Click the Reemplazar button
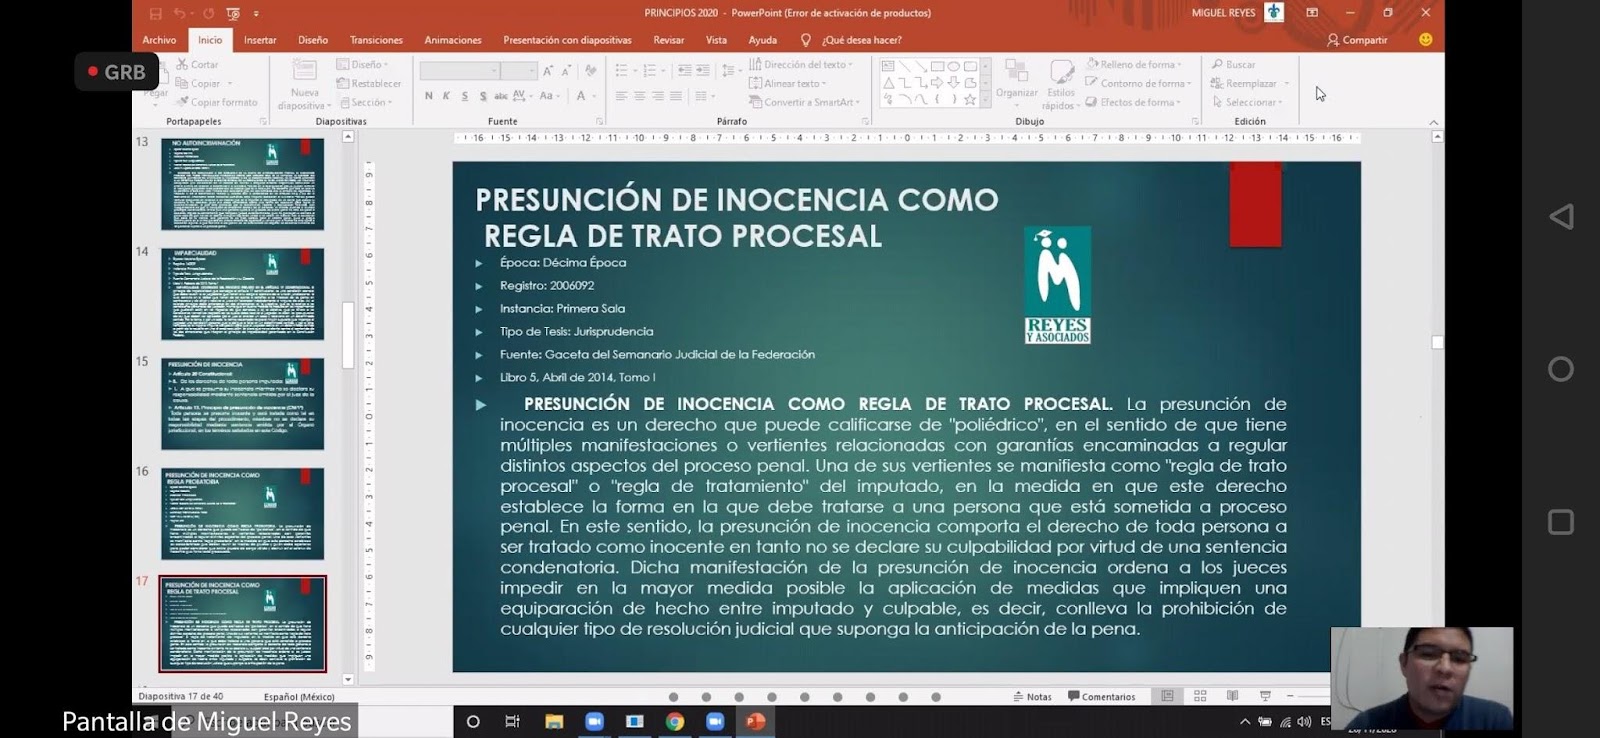This screenshot has height=738, width=1600. pos(1244,83)
